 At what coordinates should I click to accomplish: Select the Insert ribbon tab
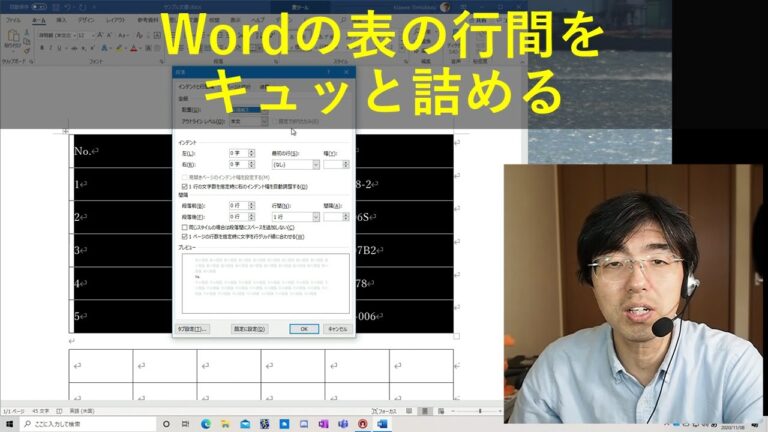click(61, 21)
